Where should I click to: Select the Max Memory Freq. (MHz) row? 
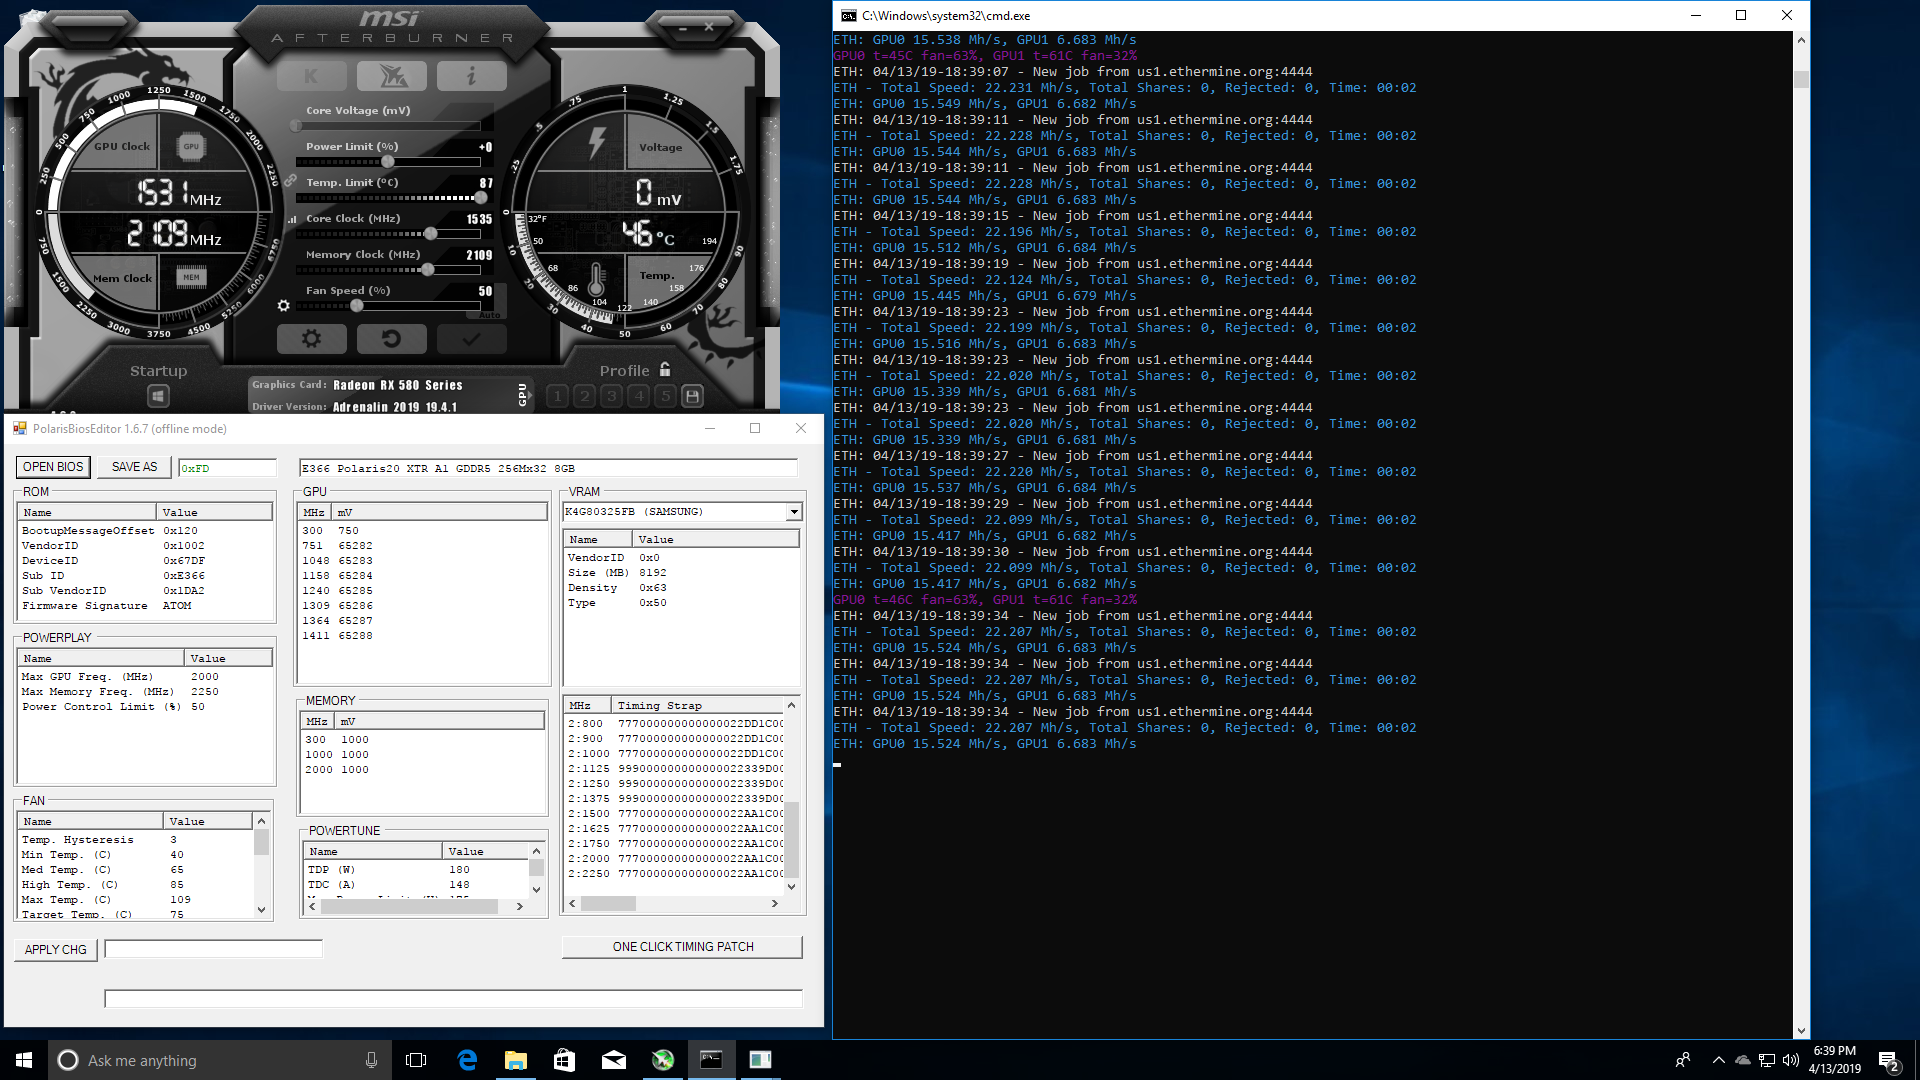(145, 692)
